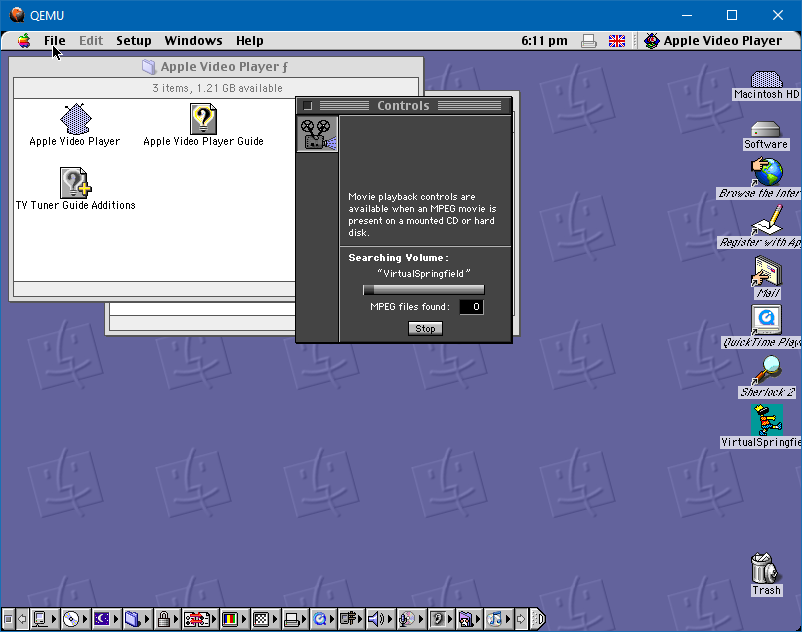
Task: Click the VirtualSpringfield volume icon on desktop
Action: tap(767, 420)
